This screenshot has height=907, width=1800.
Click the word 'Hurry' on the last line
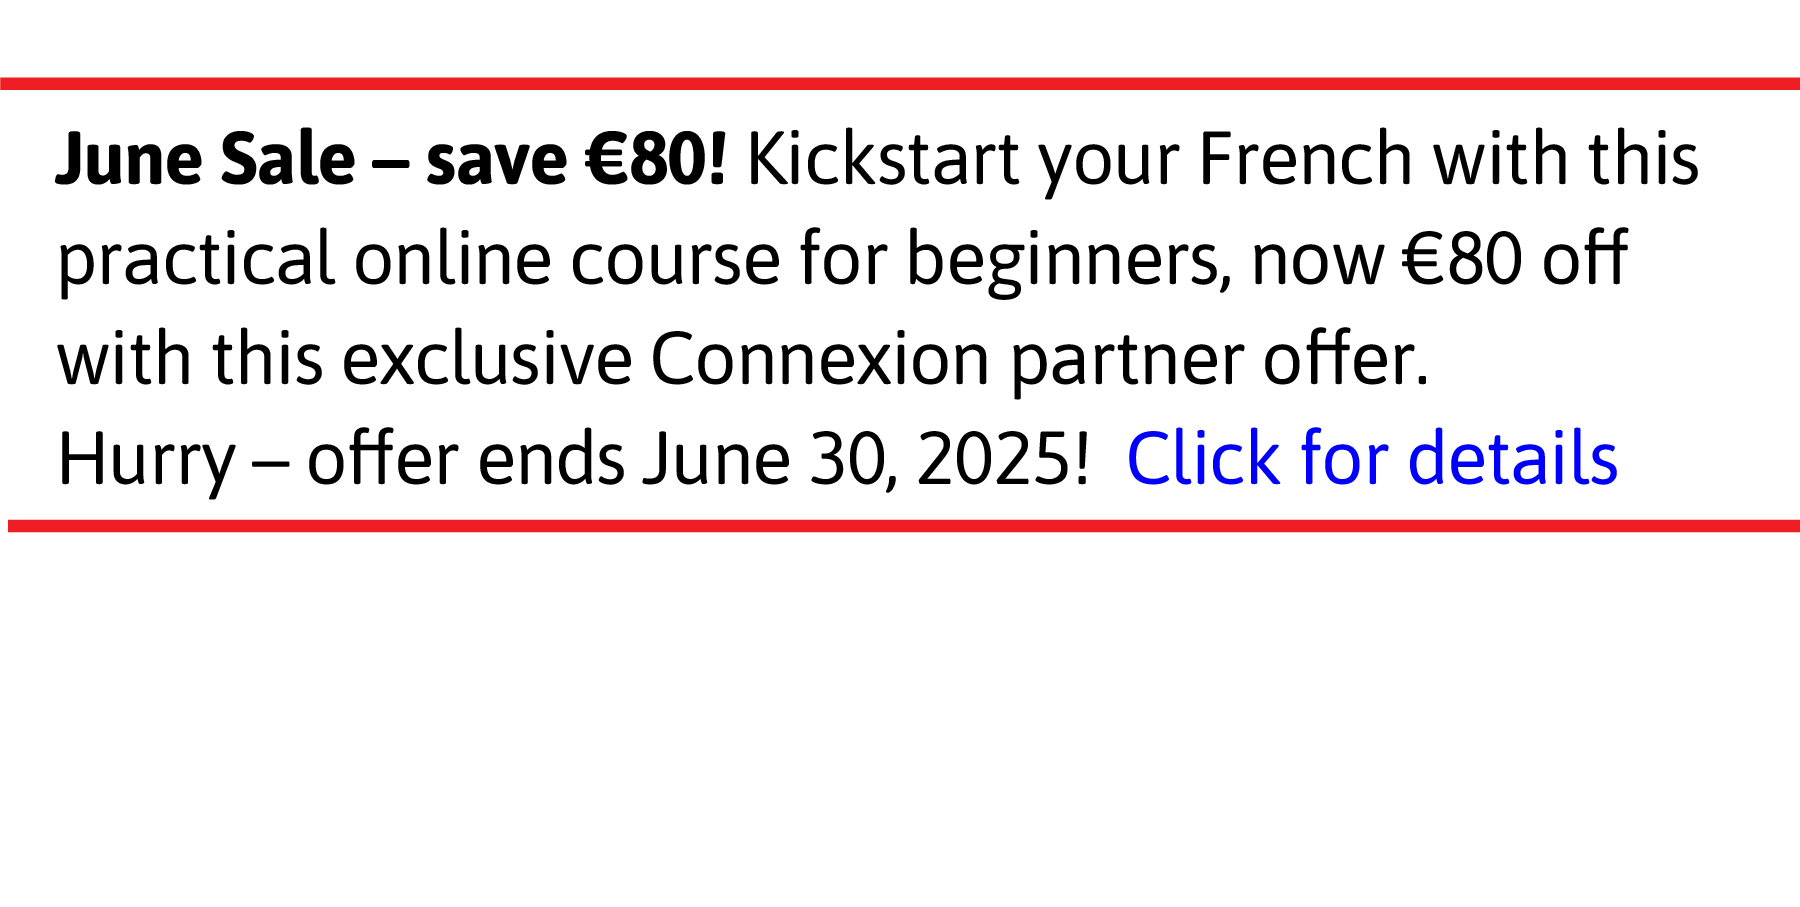(146, 460)
